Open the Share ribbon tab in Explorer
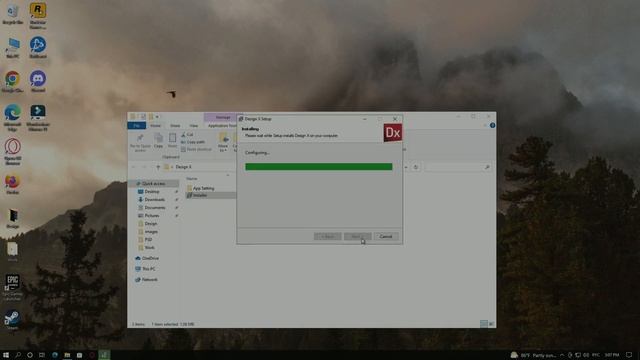Image resolution: width=640 pixels, height=360 pixels. [x=175, y=126]
